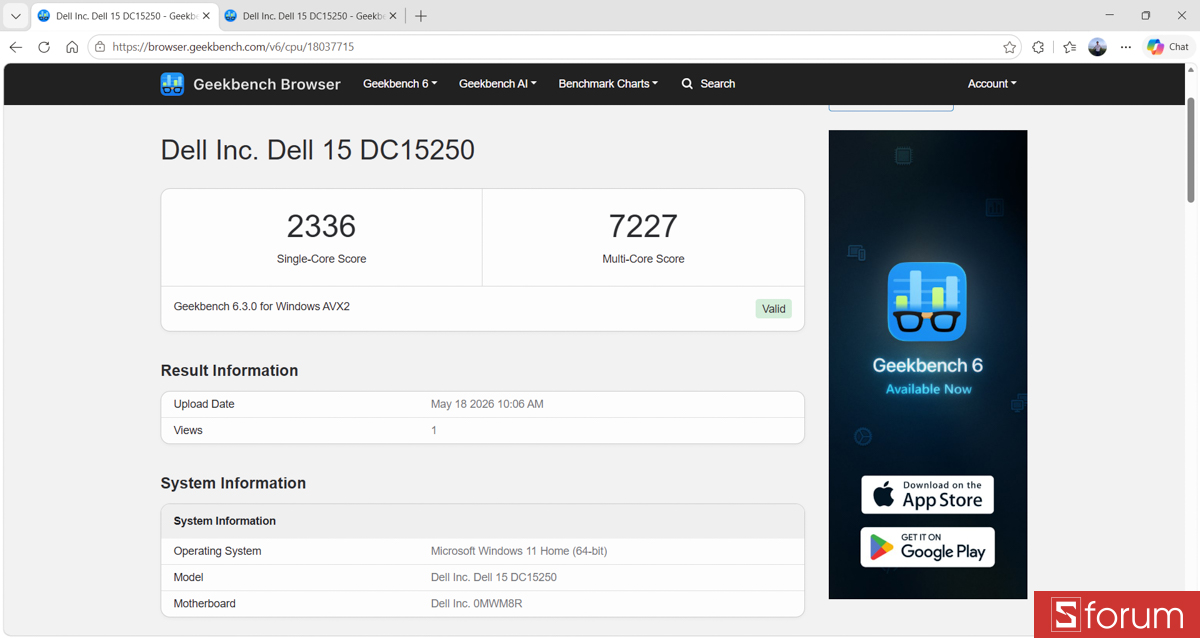This screenshot has height=638, width=1200.
Task: Open a new tab with the plus icon
Action: [x=421, y=16]
